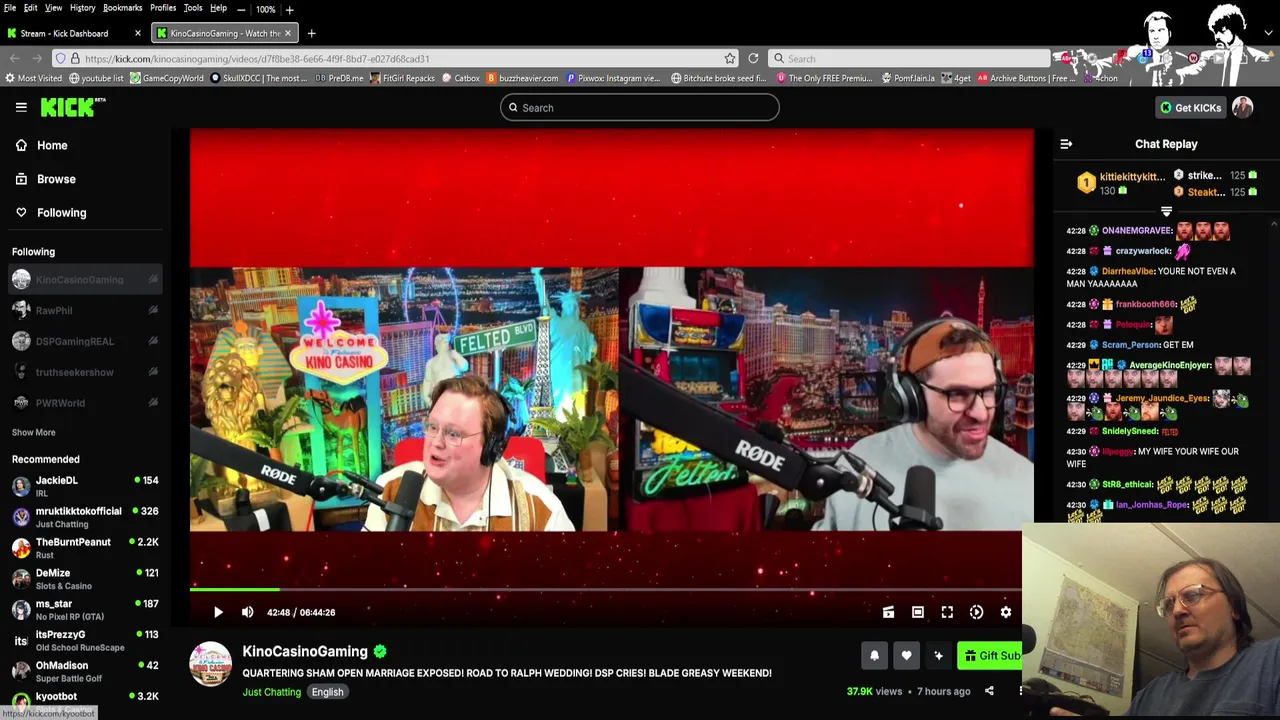This screenshot has height=720, width=1280.
Task: Open RawPhil in the Following list
Action: [84, 311]
